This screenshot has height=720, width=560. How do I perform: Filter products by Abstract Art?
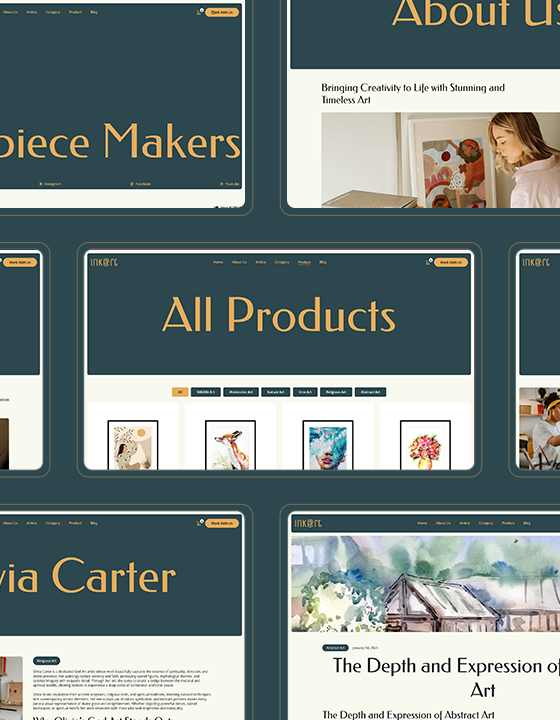tap(370, 392)
